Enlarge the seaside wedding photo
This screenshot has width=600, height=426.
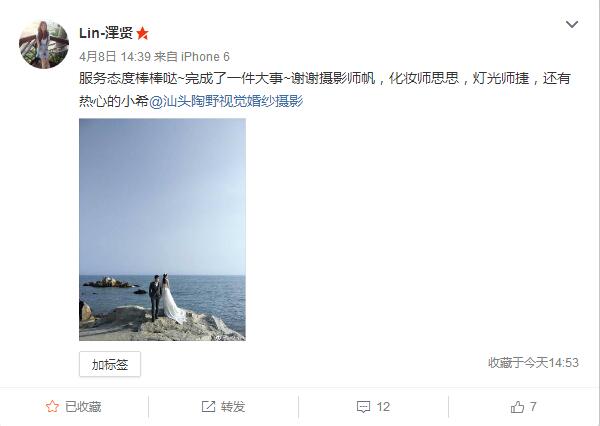coord(162,230)
